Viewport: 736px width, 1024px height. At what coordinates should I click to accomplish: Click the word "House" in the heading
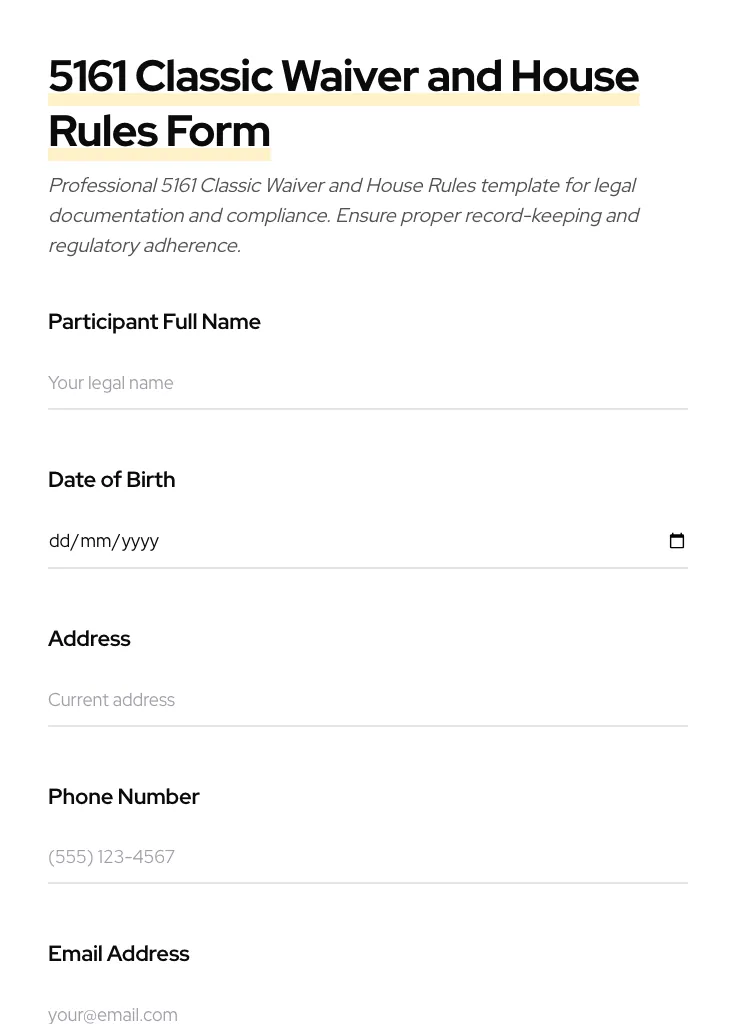[x=574, y=77]
